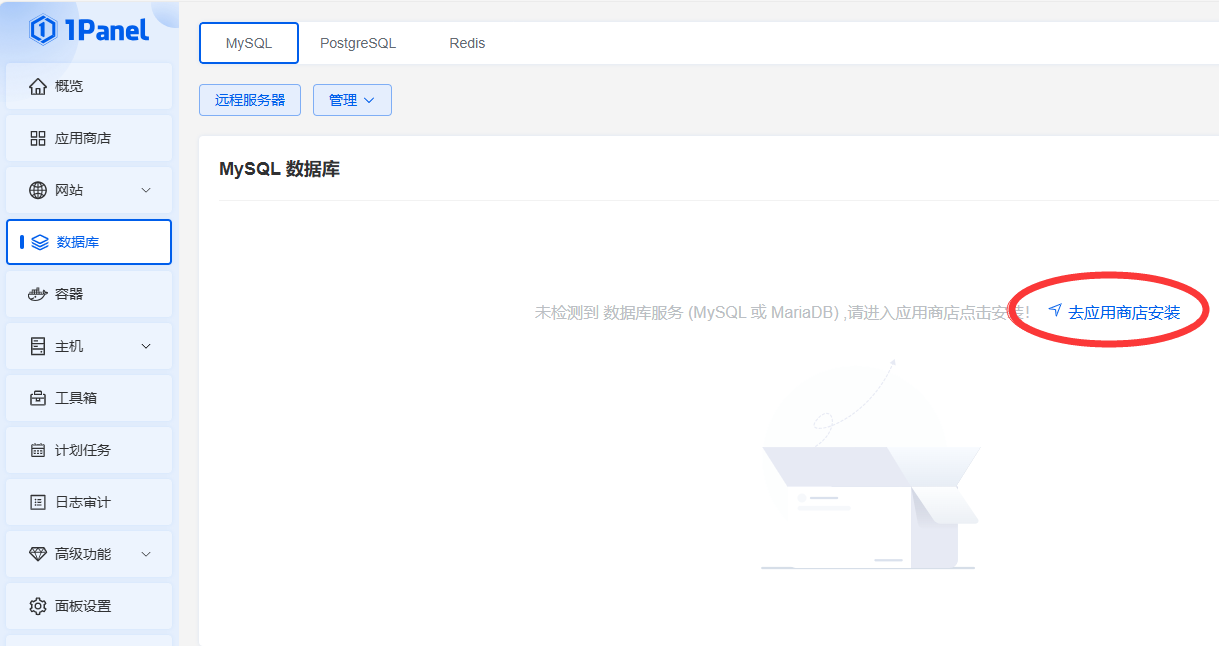The width and height of the screenshot is (1219, 646).
Task: Click the Docker whale icon beside 容器
Action: 38,294
